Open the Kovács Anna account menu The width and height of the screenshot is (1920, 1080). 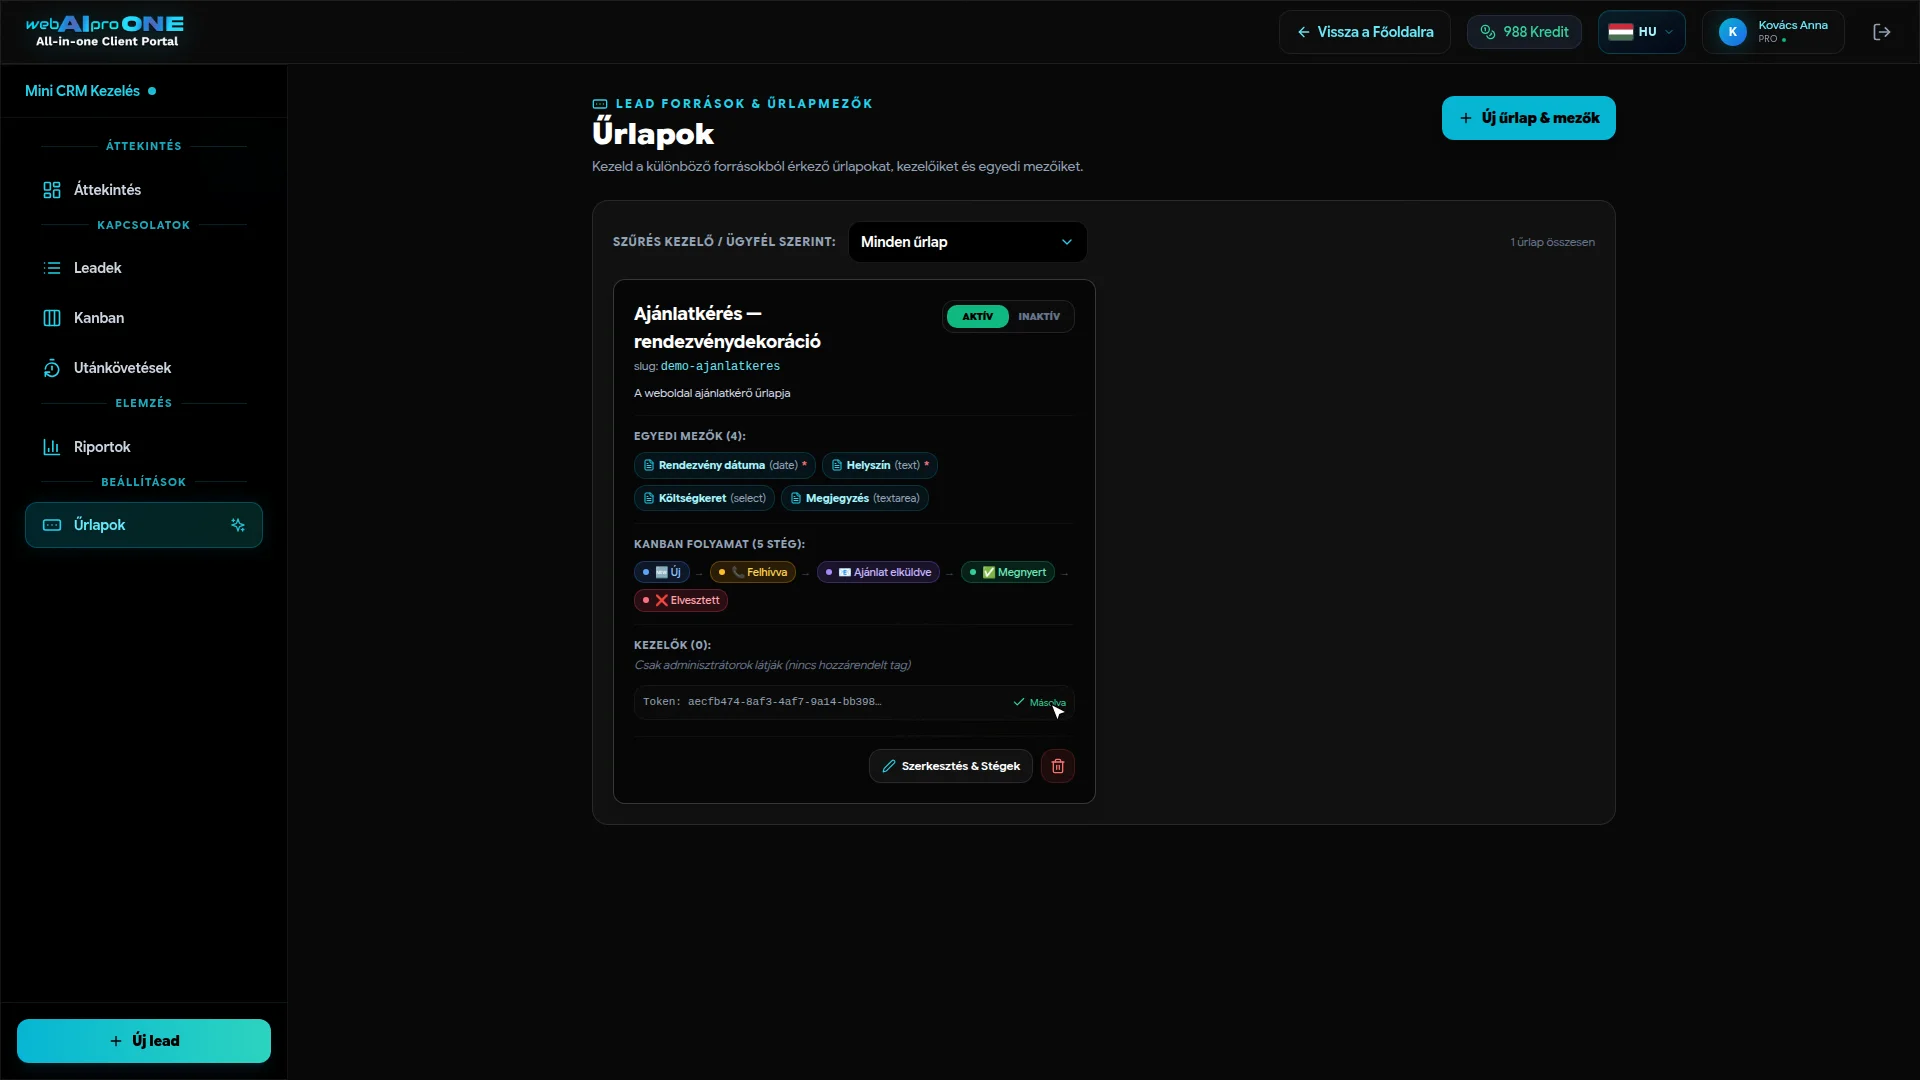(x=1773, y=32)
